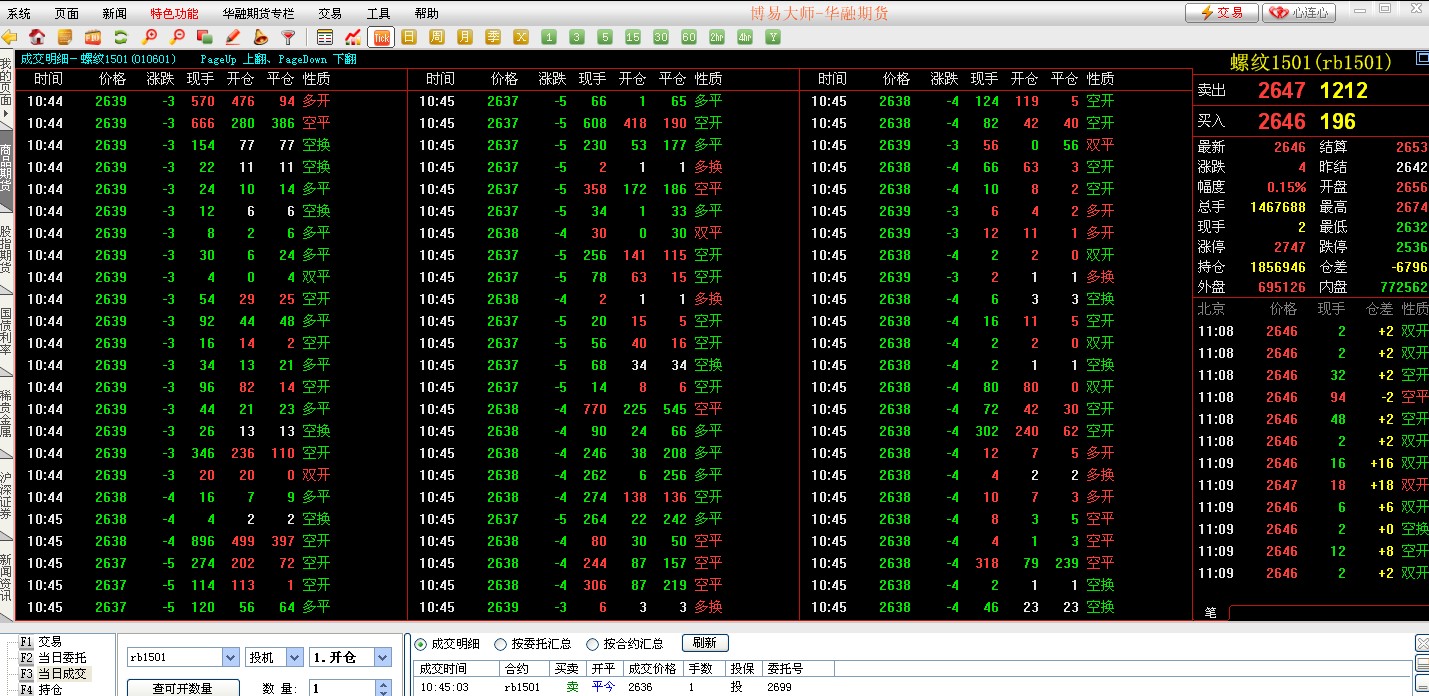Image resolution: width=1429 pixels, height=696 pixels.
Task: Click the alarm bell icon
Action: pos(262,35)
